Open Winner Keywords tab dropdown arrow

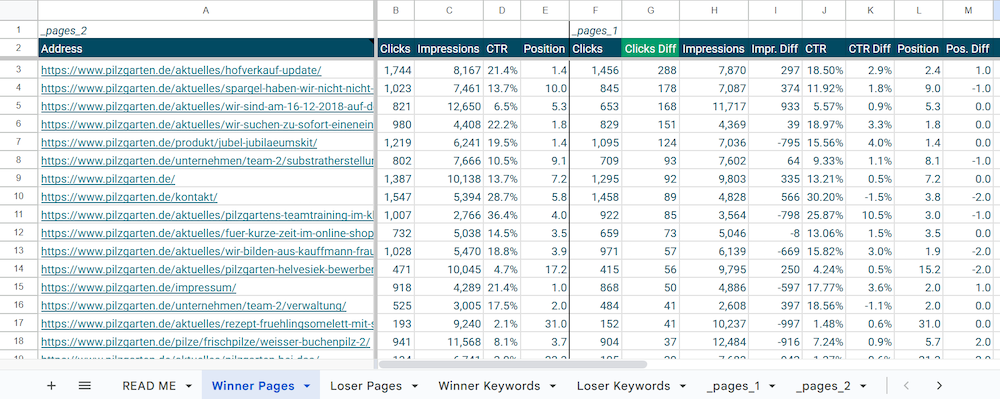click(x=553, y=386)
